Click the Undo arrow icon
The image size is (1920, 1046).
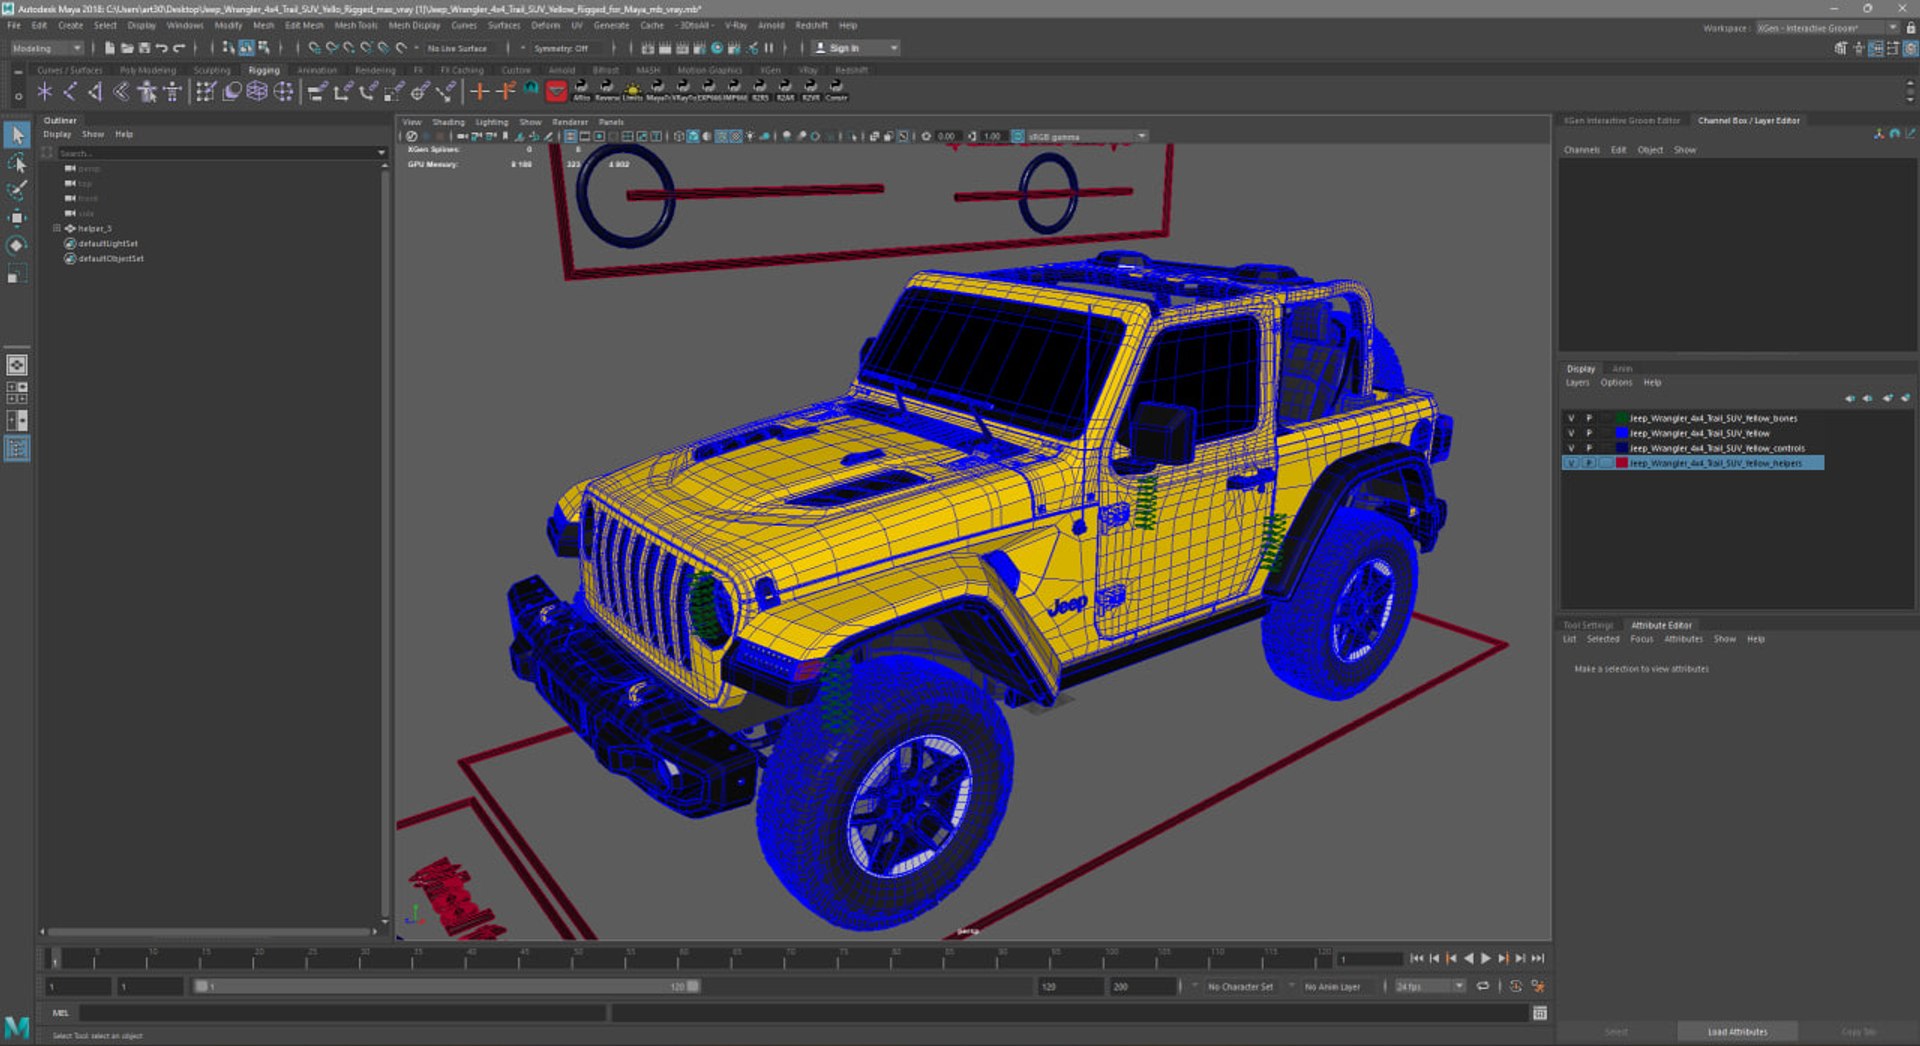pos(161,48)
